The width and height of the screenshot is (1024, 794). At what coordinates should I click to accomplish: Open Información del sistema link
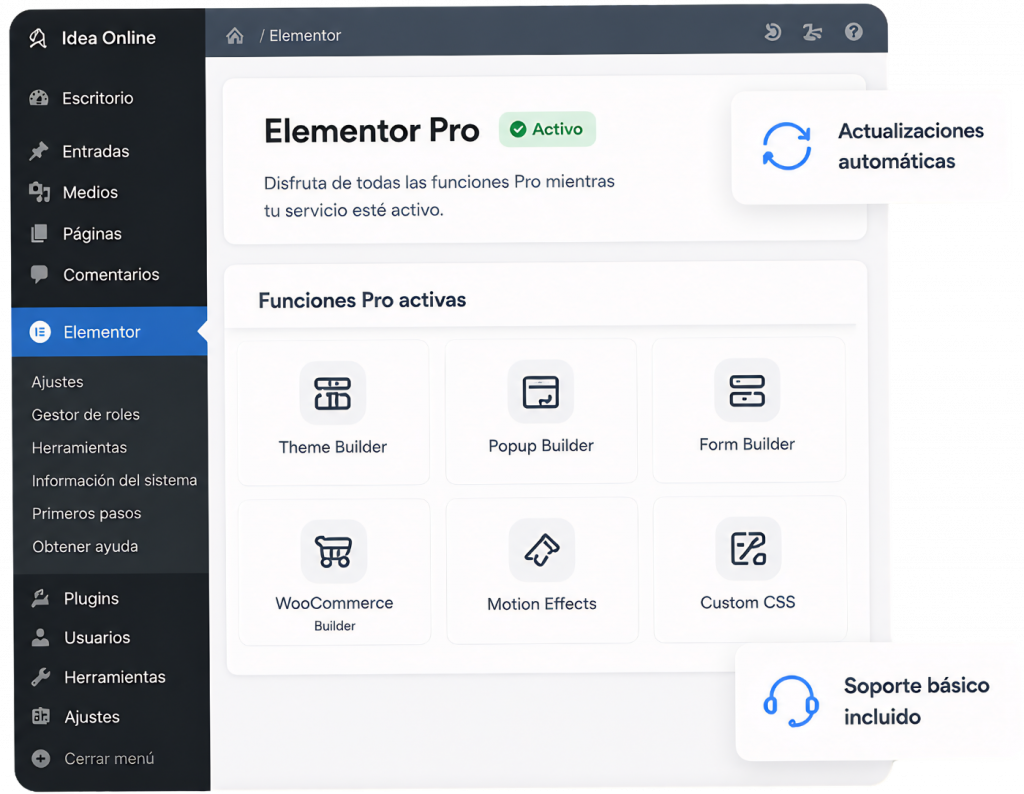pos(114,480)
